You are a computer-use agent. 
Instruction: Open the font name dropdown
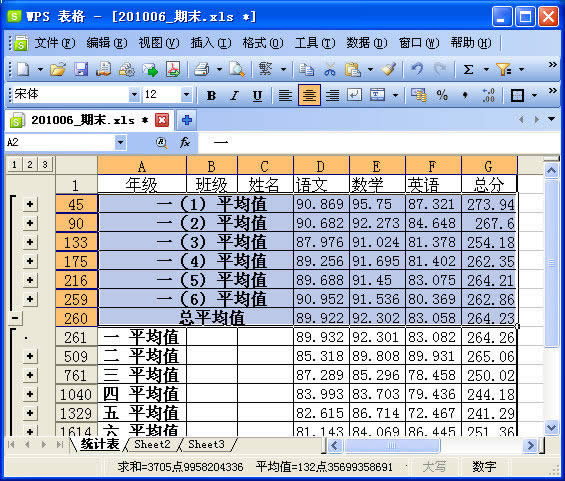pyautogui.click(x=134, y=95)
